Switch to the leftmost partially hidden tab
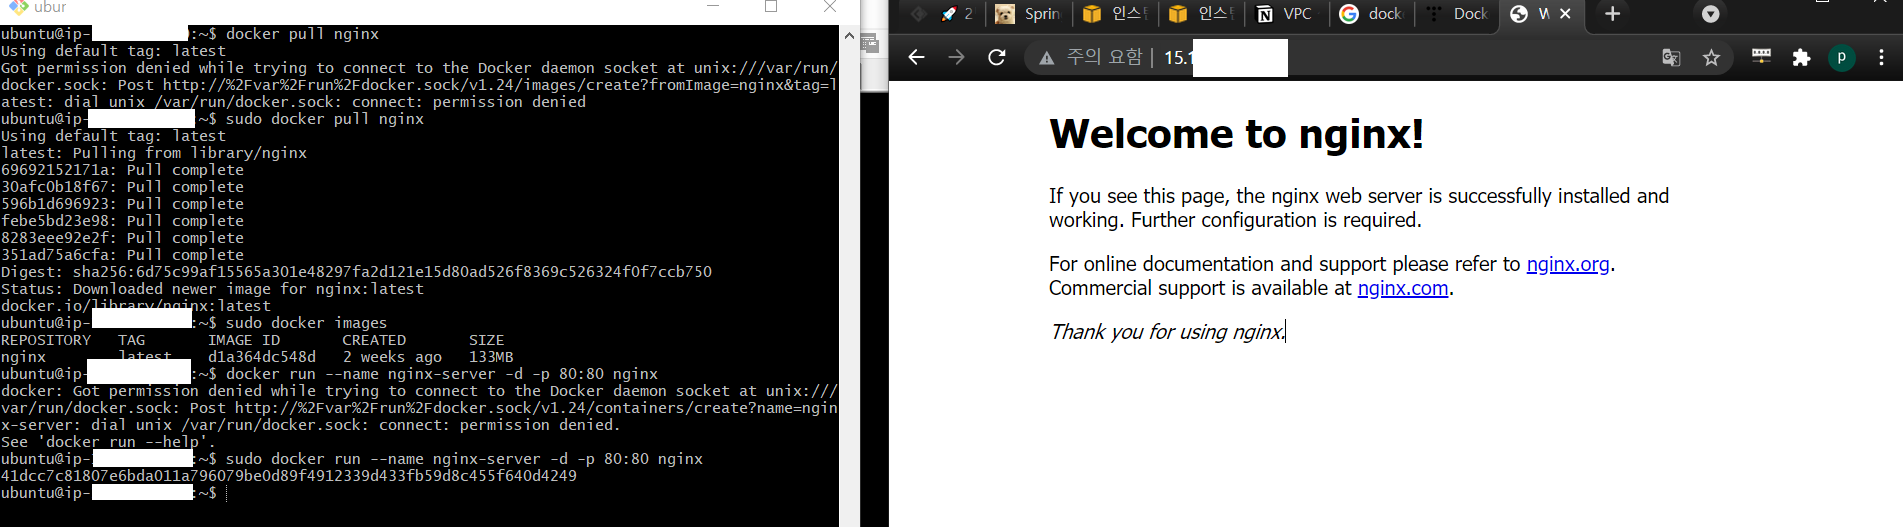1903x527 pixels. 918,14
